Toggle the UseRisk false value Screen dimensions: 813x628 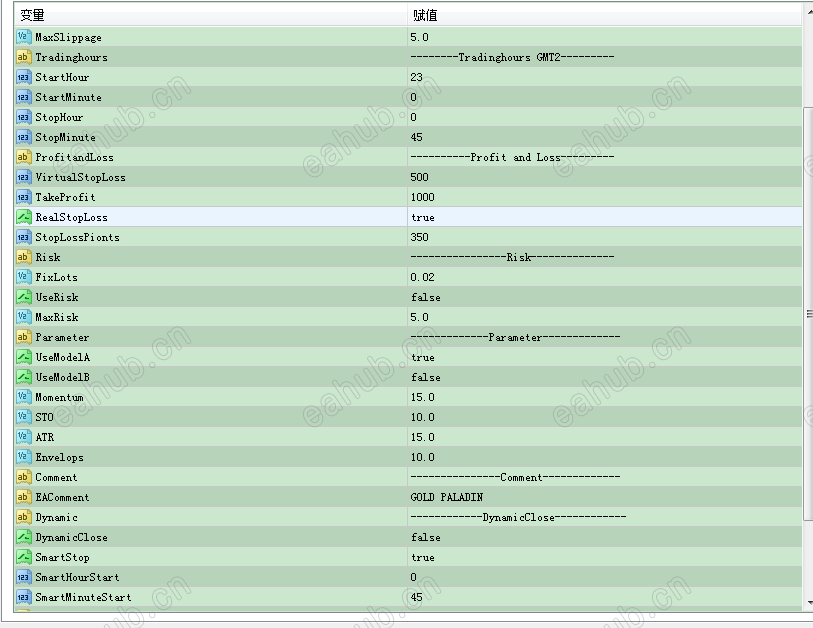click(x=425, y=297)
